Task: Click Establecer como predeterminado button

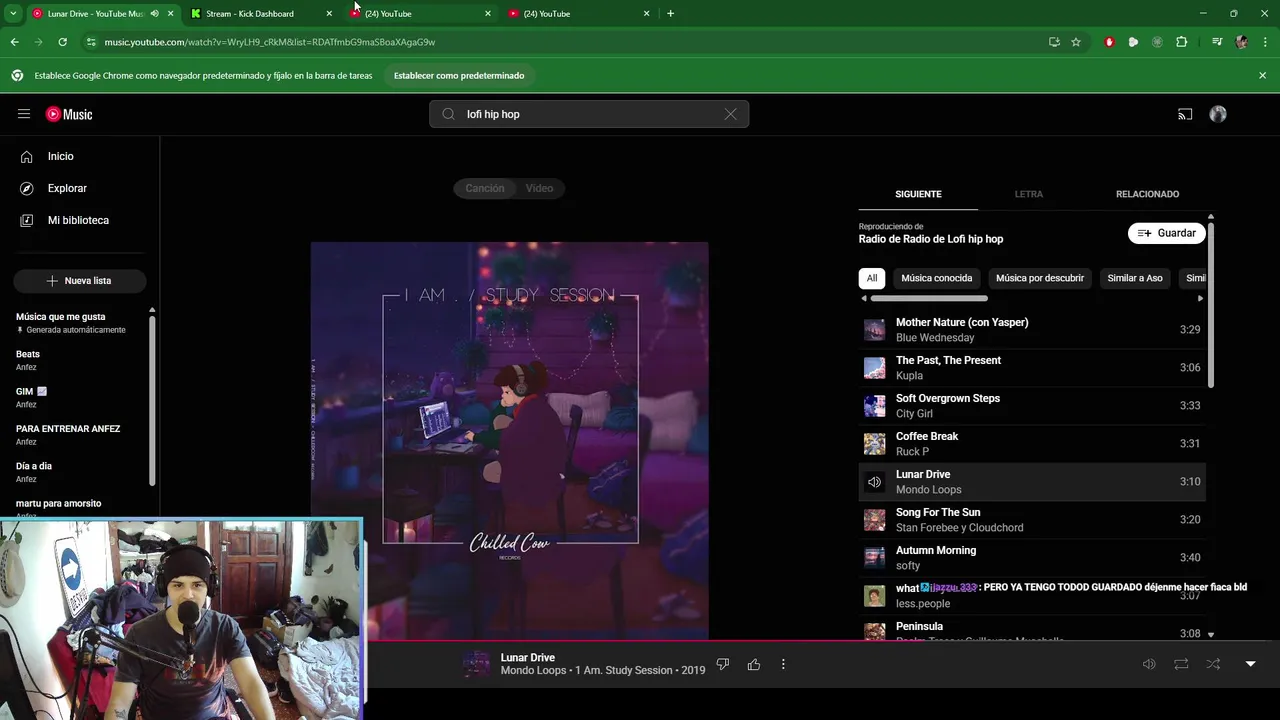Action: [x=459, y=75]
